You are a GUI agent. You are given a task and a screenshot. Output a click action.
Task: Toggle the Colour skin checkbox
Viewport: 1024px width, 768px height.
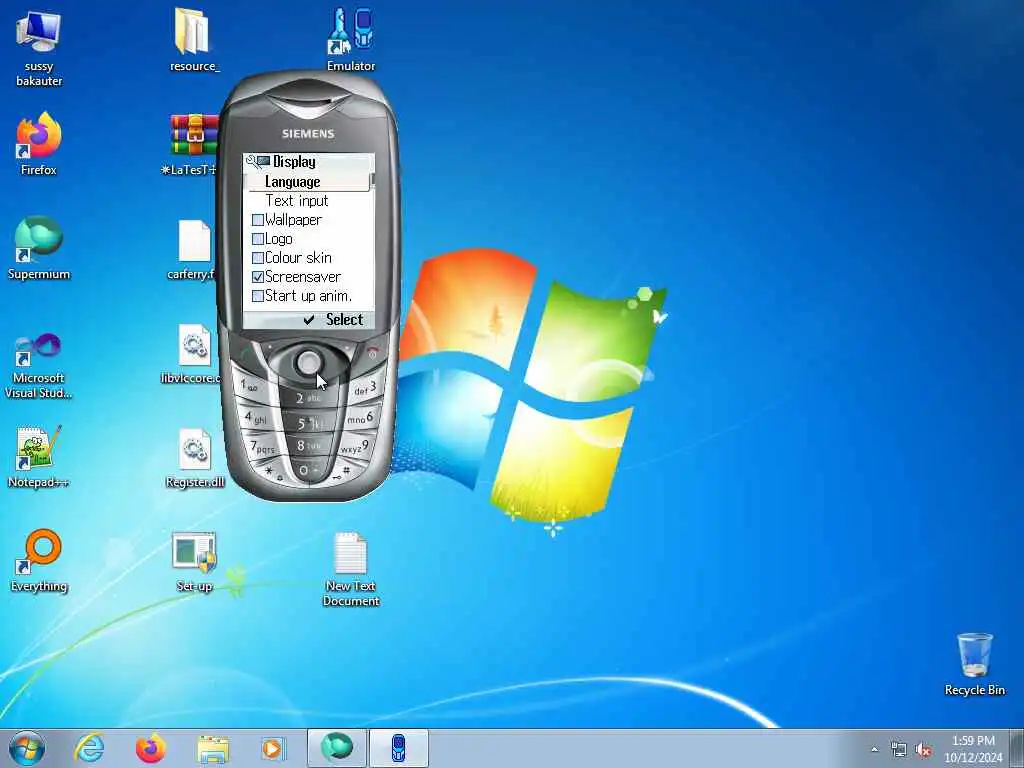258,258
